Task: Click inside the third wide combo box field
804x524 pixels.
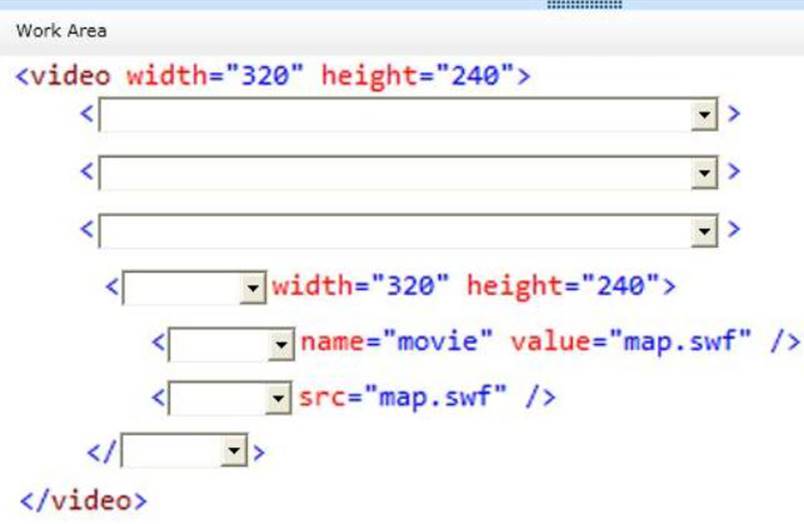Action: [395, 231]
